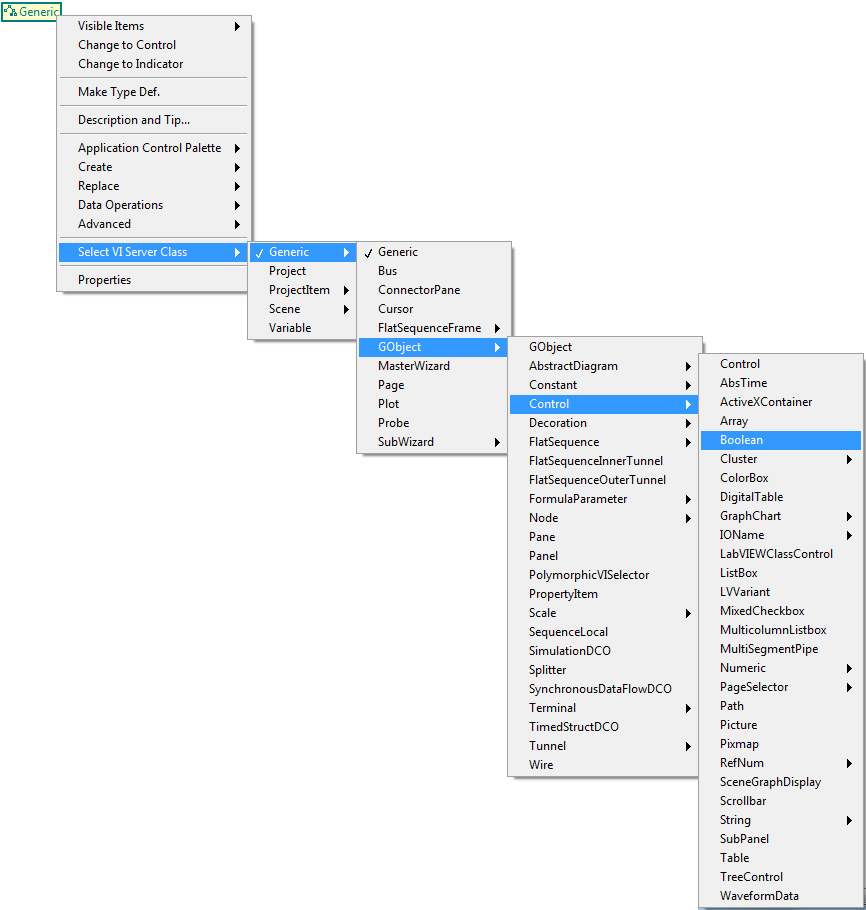Open highlighted GObject submenu entry
Image resolution: width=866 pixels, height=910 pixels.
coord(434,347)
